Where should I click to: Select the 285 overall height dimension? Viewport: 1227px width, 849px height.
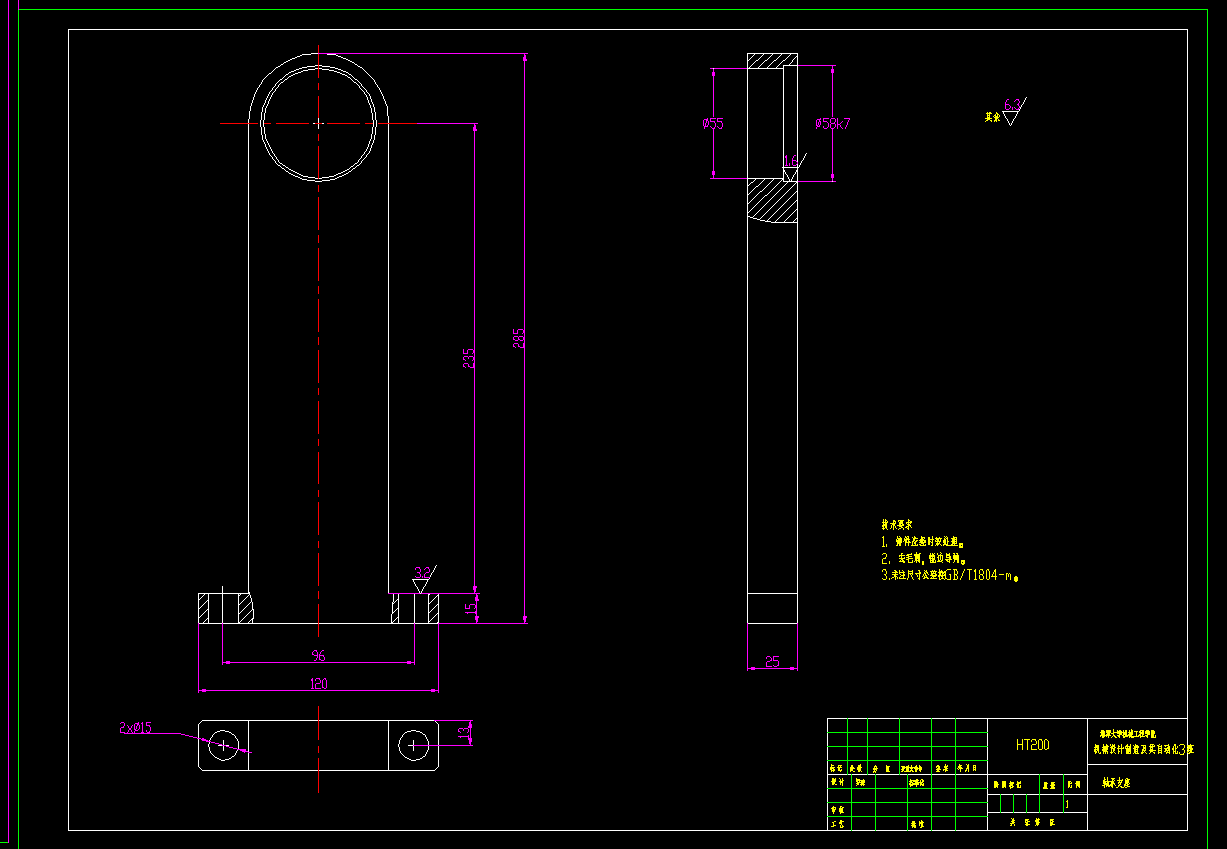(518, 338)
